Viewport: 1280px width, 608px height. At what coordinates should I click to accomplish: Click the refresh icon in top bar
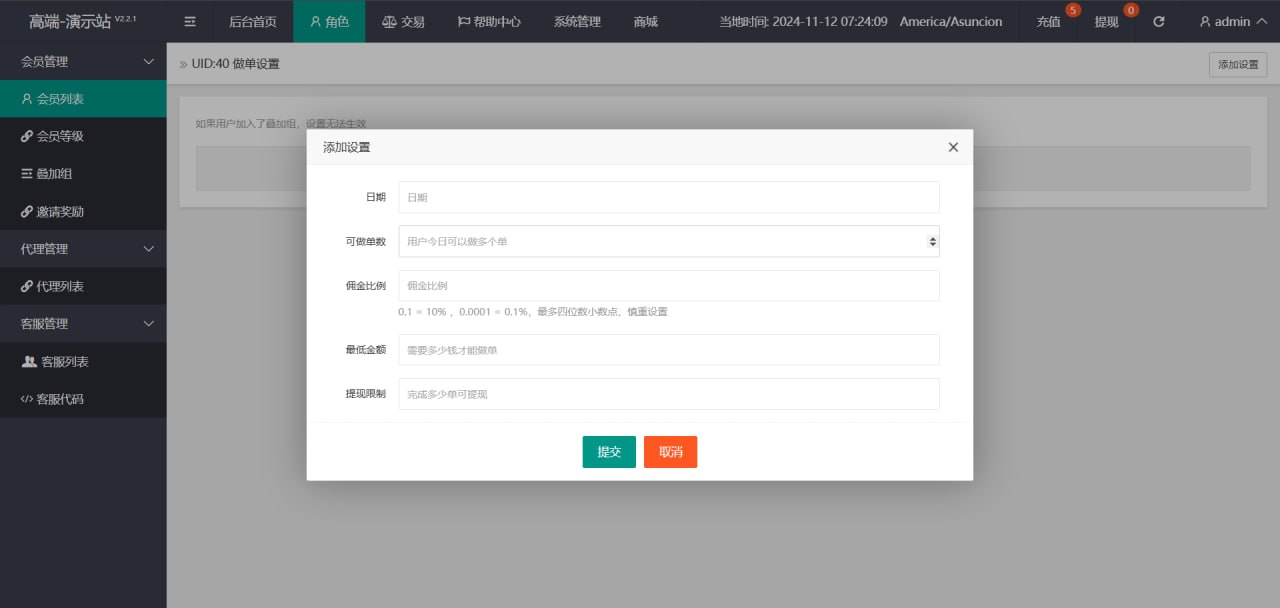coord(1158,21)
